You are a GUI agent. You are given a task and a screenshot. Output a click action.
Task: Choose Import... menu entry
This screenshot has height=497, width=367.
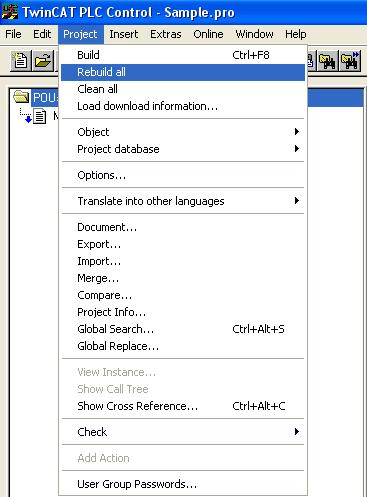tap(183, 261)
